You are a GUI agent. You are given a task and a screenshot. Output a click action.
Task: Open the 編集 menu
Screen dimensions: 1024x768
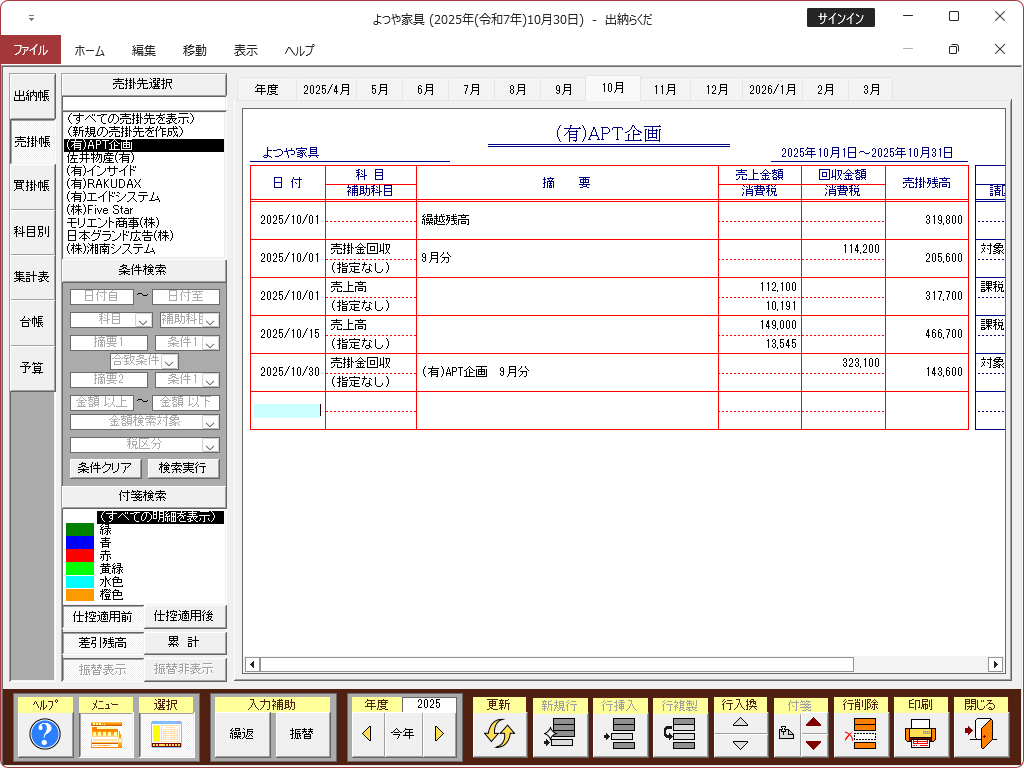(144, 50)
